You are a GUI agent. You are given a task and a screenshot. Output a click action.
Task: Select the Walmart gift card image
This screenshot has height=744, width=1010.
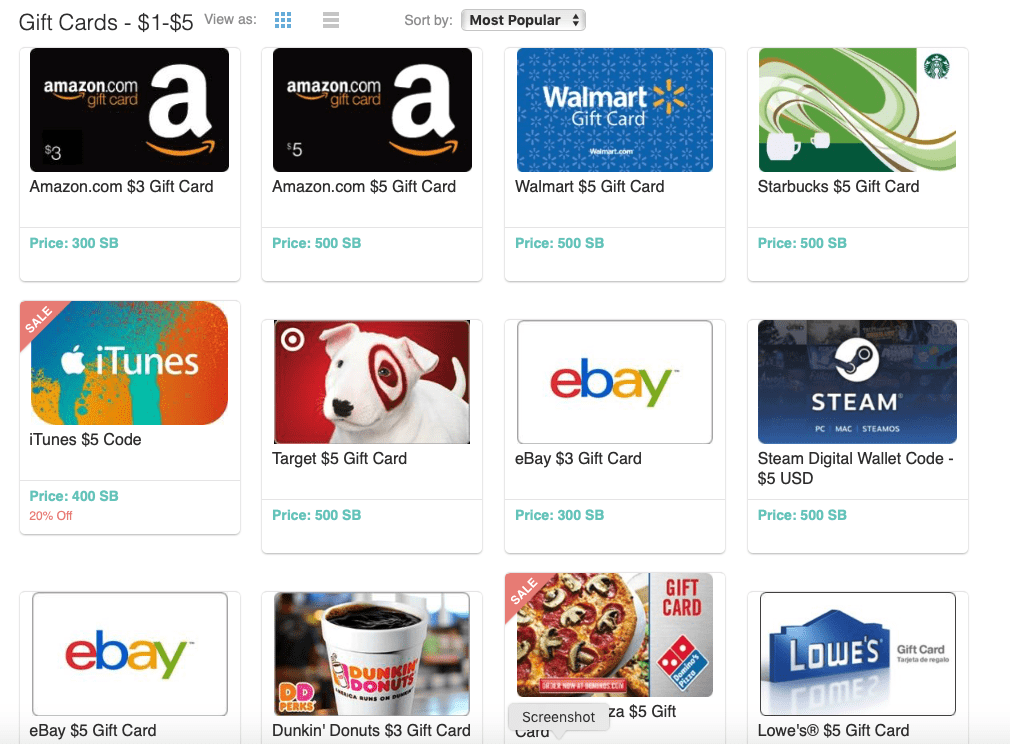(615, 110)
